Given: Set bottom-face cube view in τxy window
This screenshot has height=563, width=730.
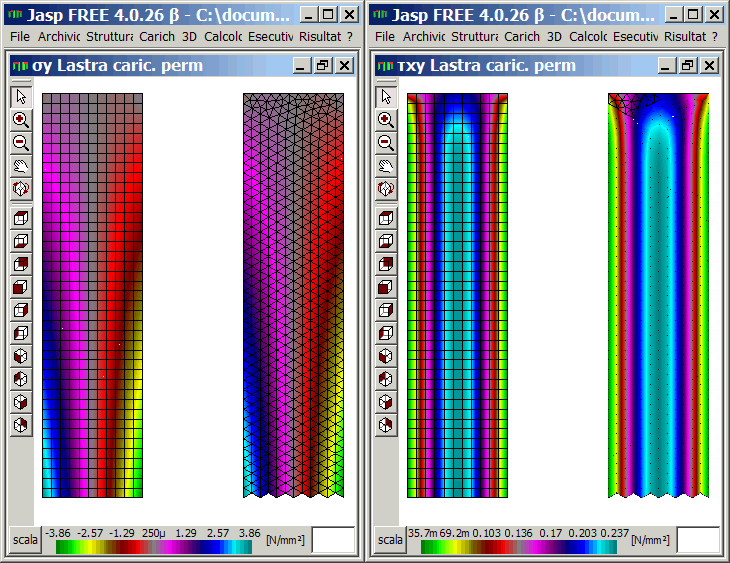Looking at the screenshot, I should pyautogui.click(x=386, y=241).
